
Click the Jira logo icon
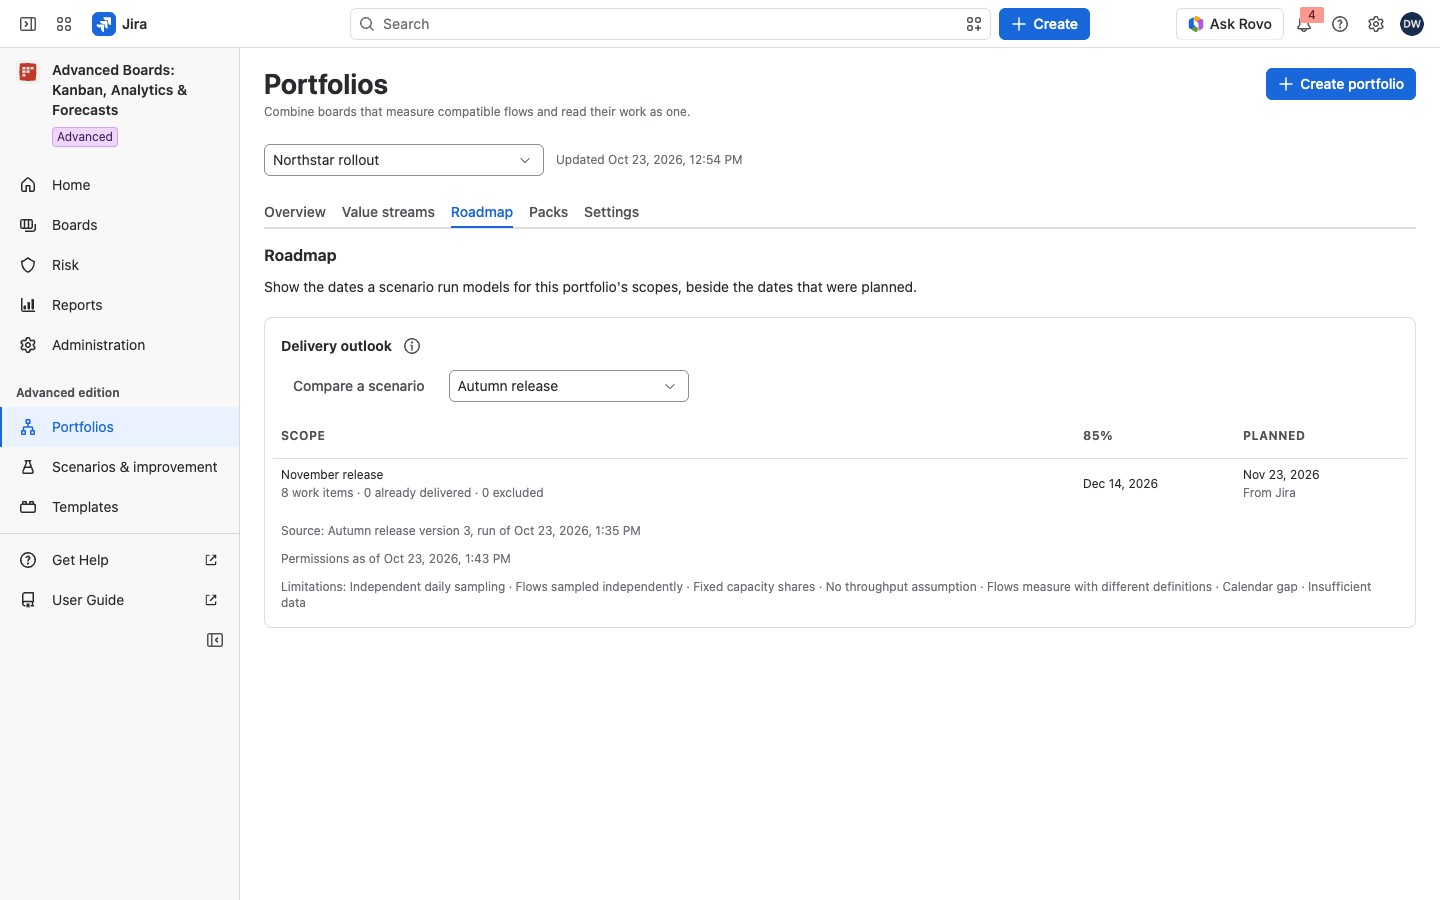coord(104,24)
